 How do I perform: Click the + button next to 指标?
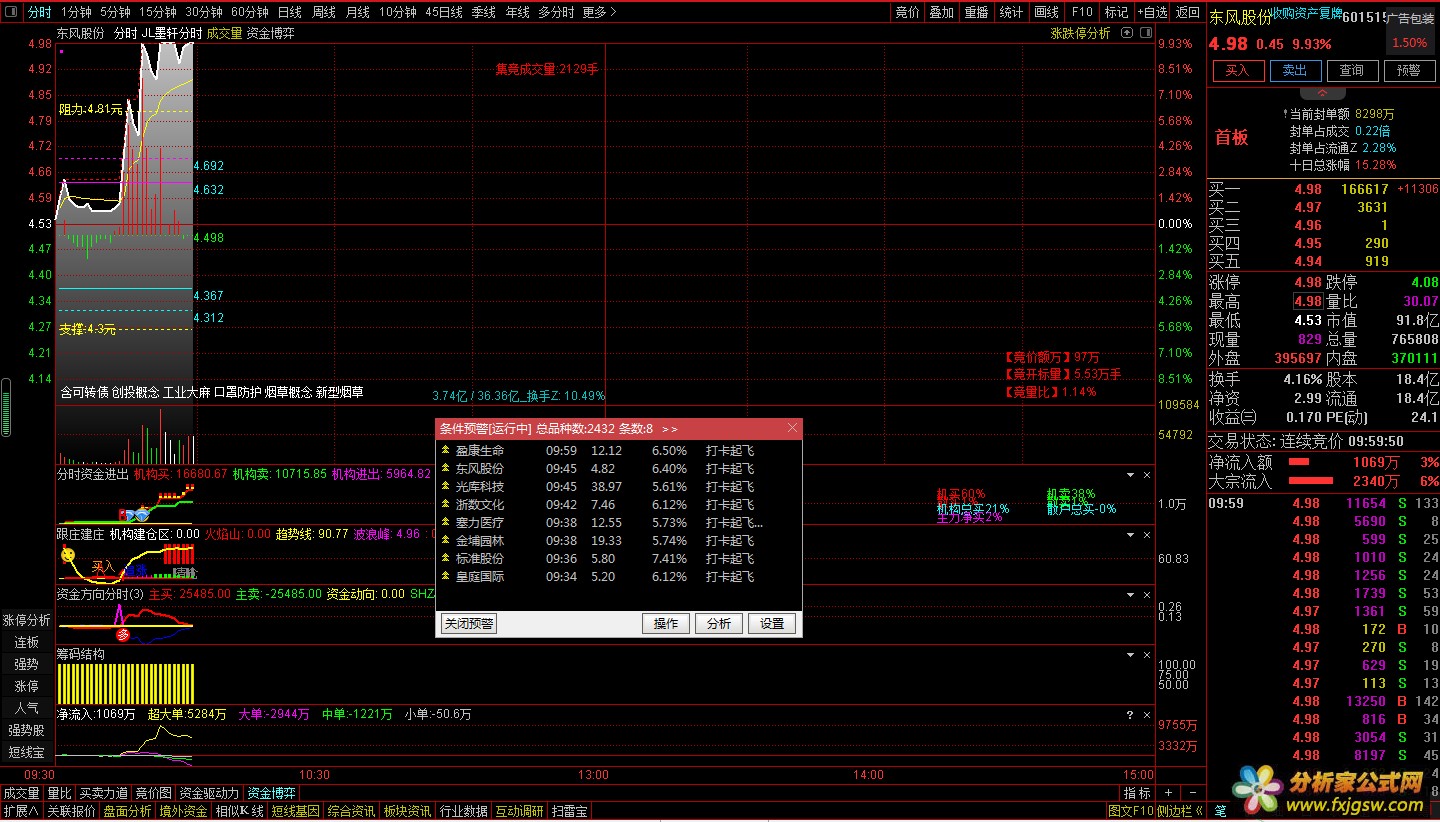[x=1170, y=793]
